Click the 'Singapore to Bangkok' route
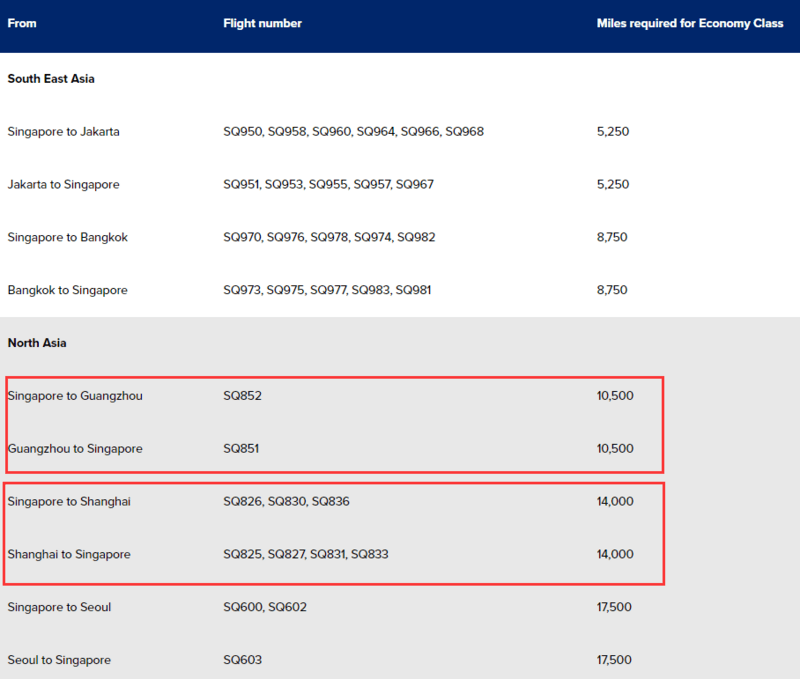The width and height of the screenshot is (800, 679). (67, 237)
